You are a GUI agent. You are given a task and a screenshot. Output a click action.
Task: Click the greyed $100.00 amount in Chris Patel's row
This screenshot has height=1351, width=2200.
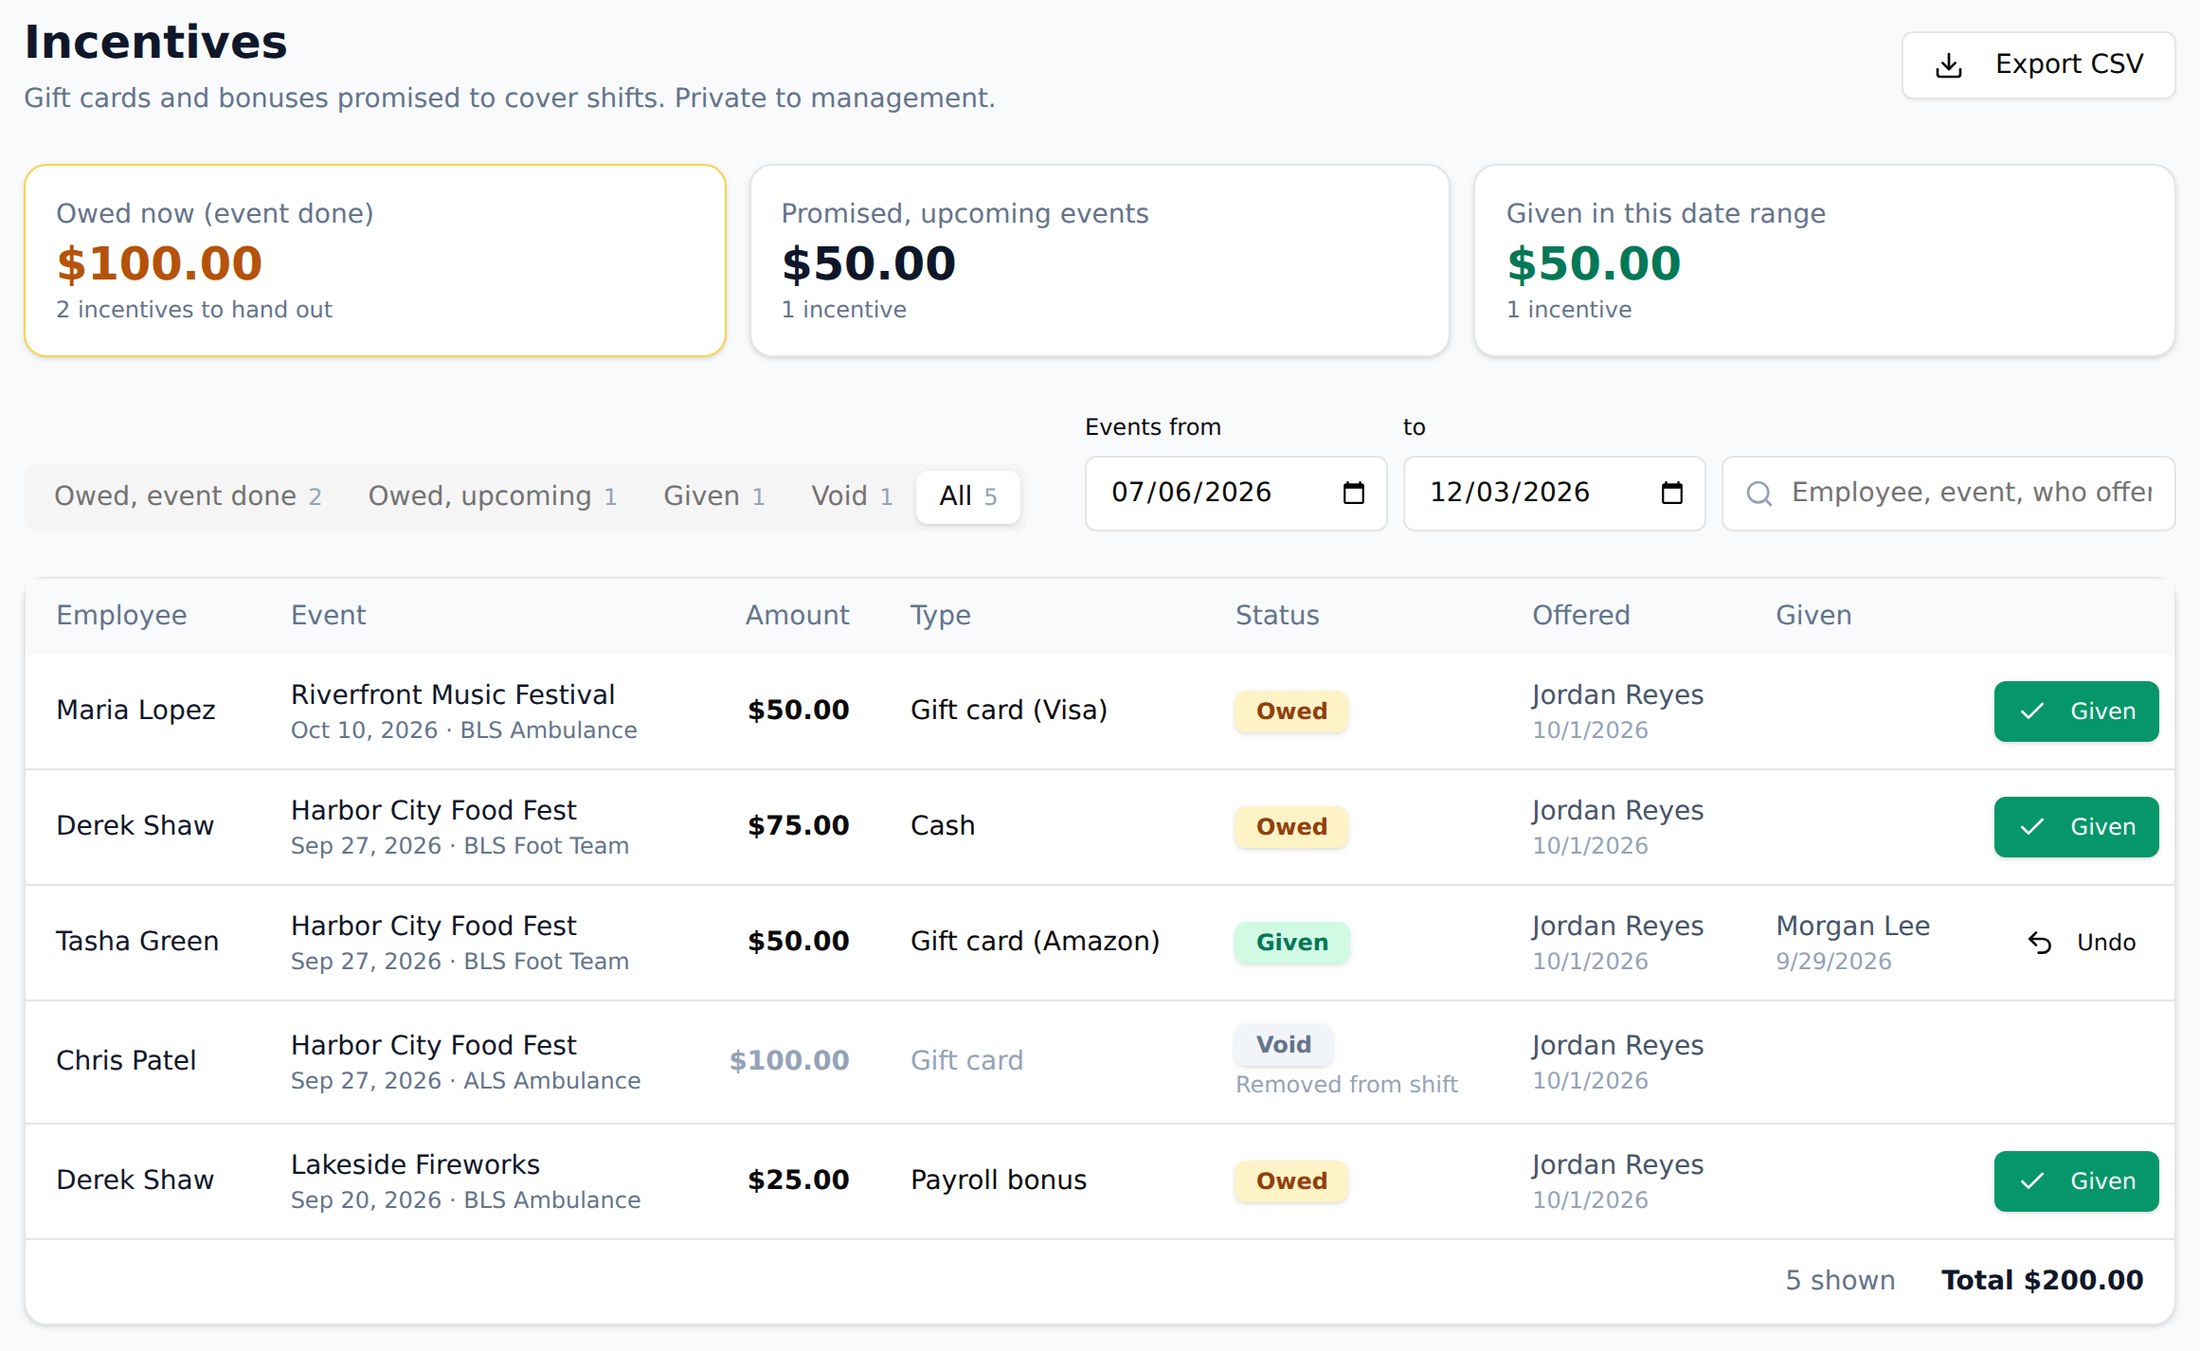[789, 1060]
